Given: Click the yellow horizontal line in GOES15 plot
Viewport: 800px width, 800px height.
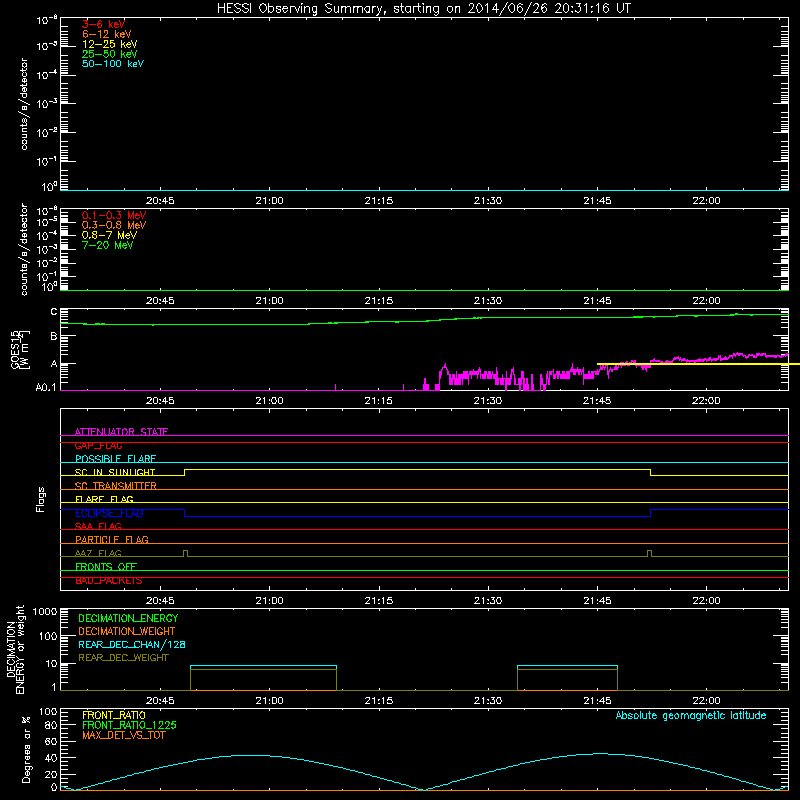Looking at the screenshot, I should [x=698, y=364].
